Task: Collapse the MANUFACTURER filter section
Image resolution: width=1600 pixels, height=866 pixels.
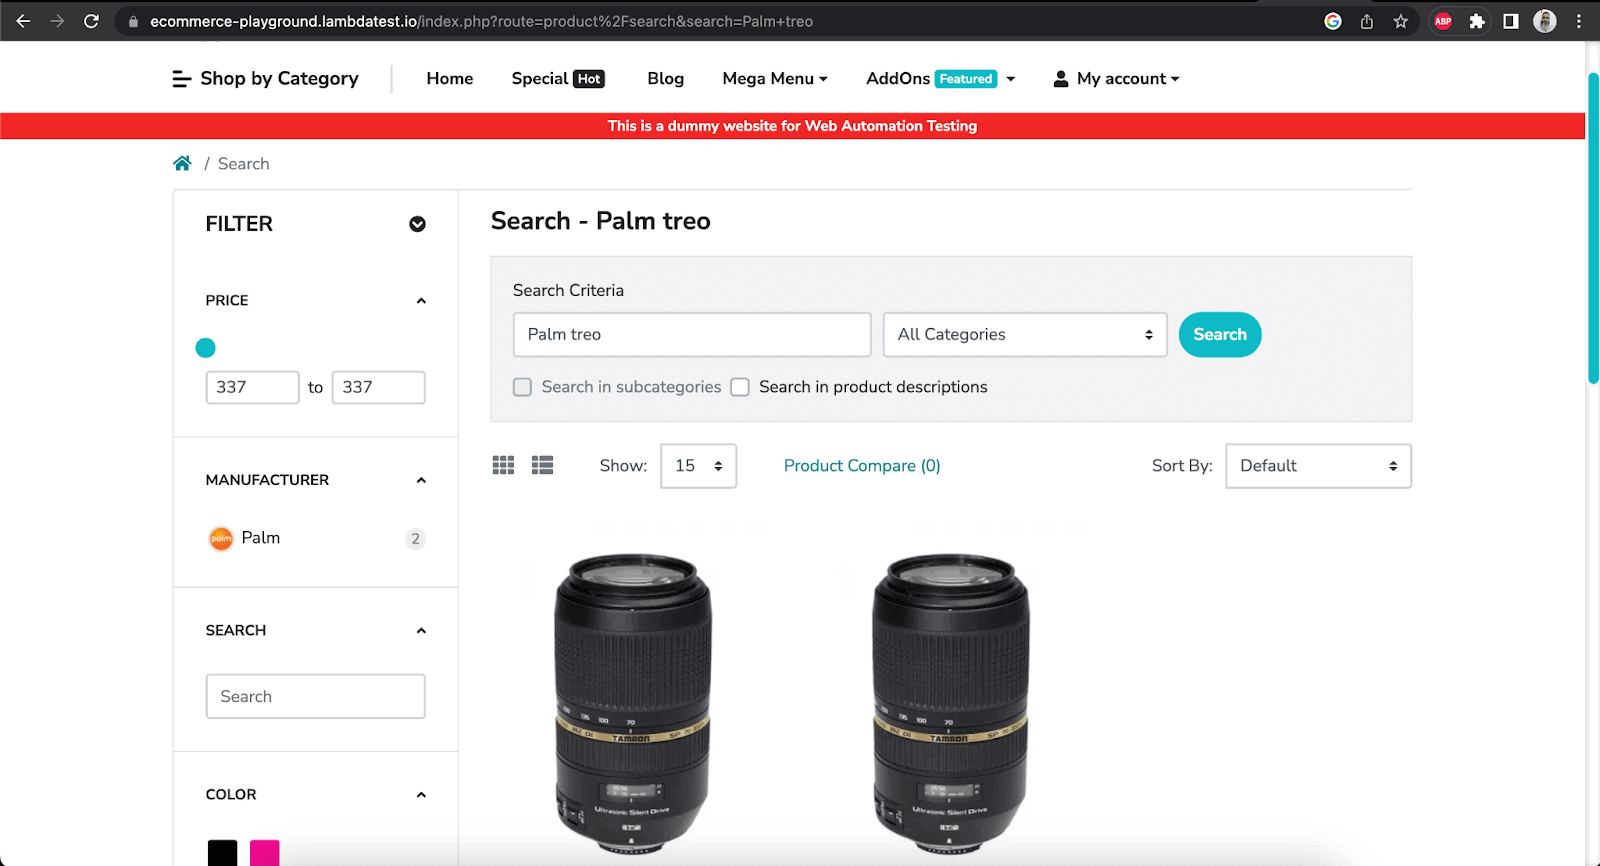Action: coord(421,481)
